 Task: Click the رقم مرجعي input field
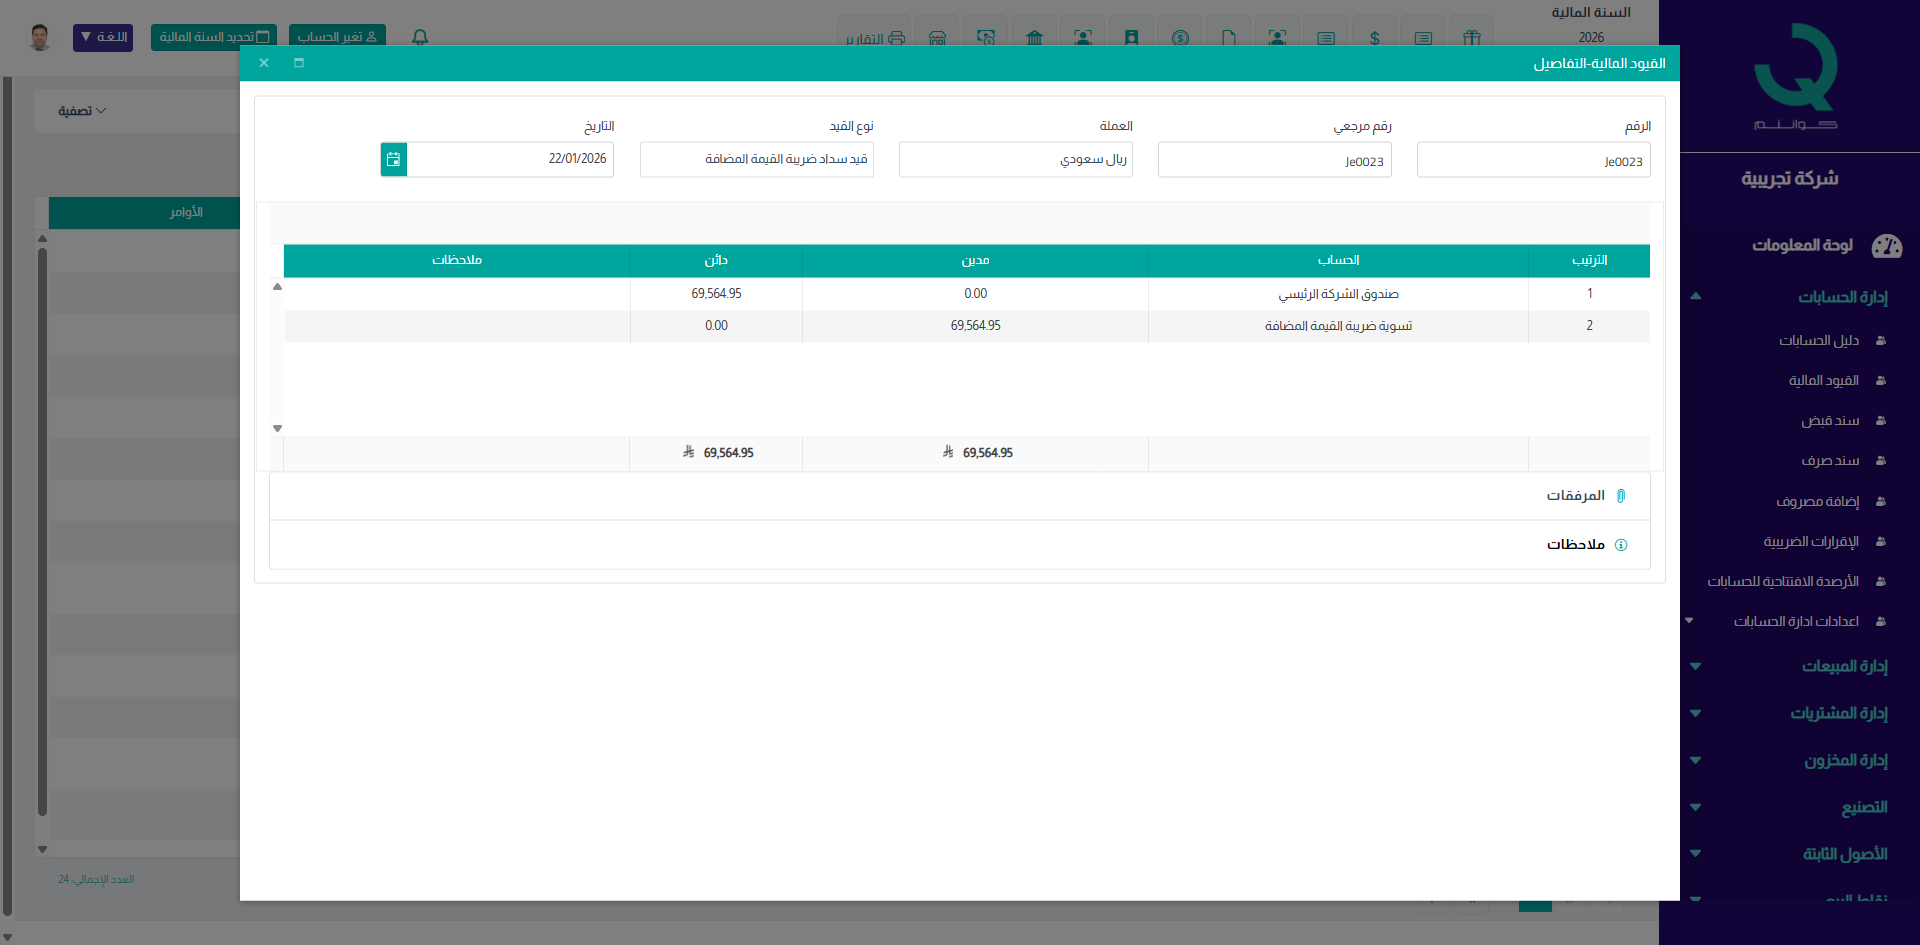1274,161
